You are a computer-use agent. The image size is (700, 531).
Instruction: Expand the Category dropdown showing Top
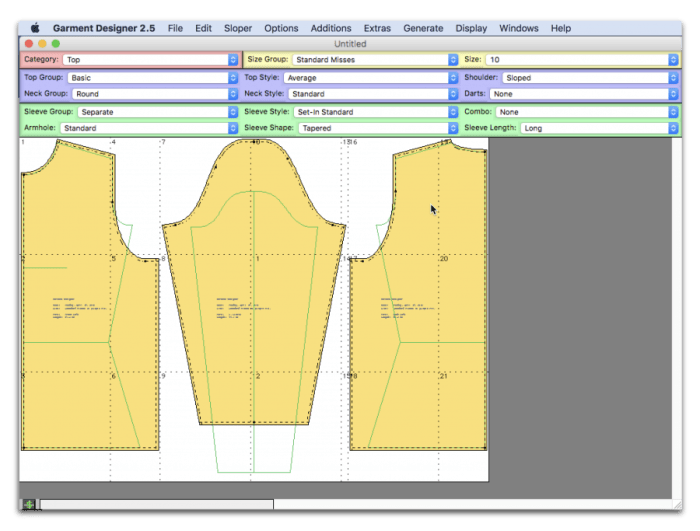tap(150, 60)
